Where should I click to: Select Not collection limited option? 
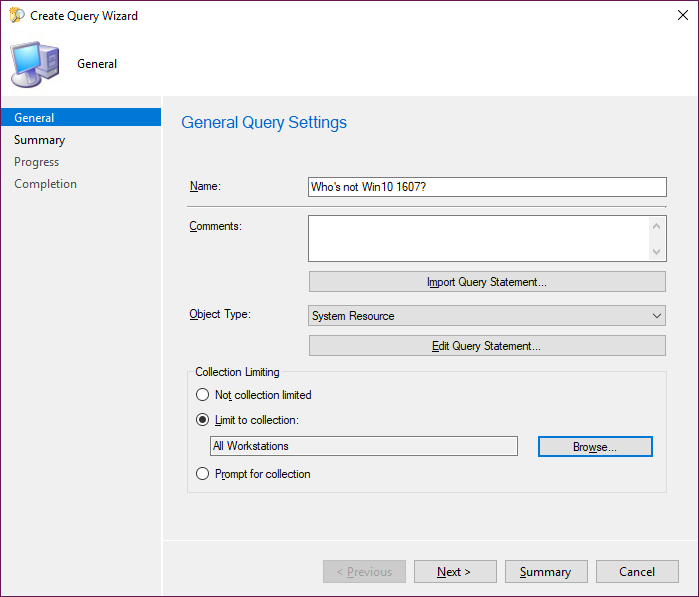(203, 395)
